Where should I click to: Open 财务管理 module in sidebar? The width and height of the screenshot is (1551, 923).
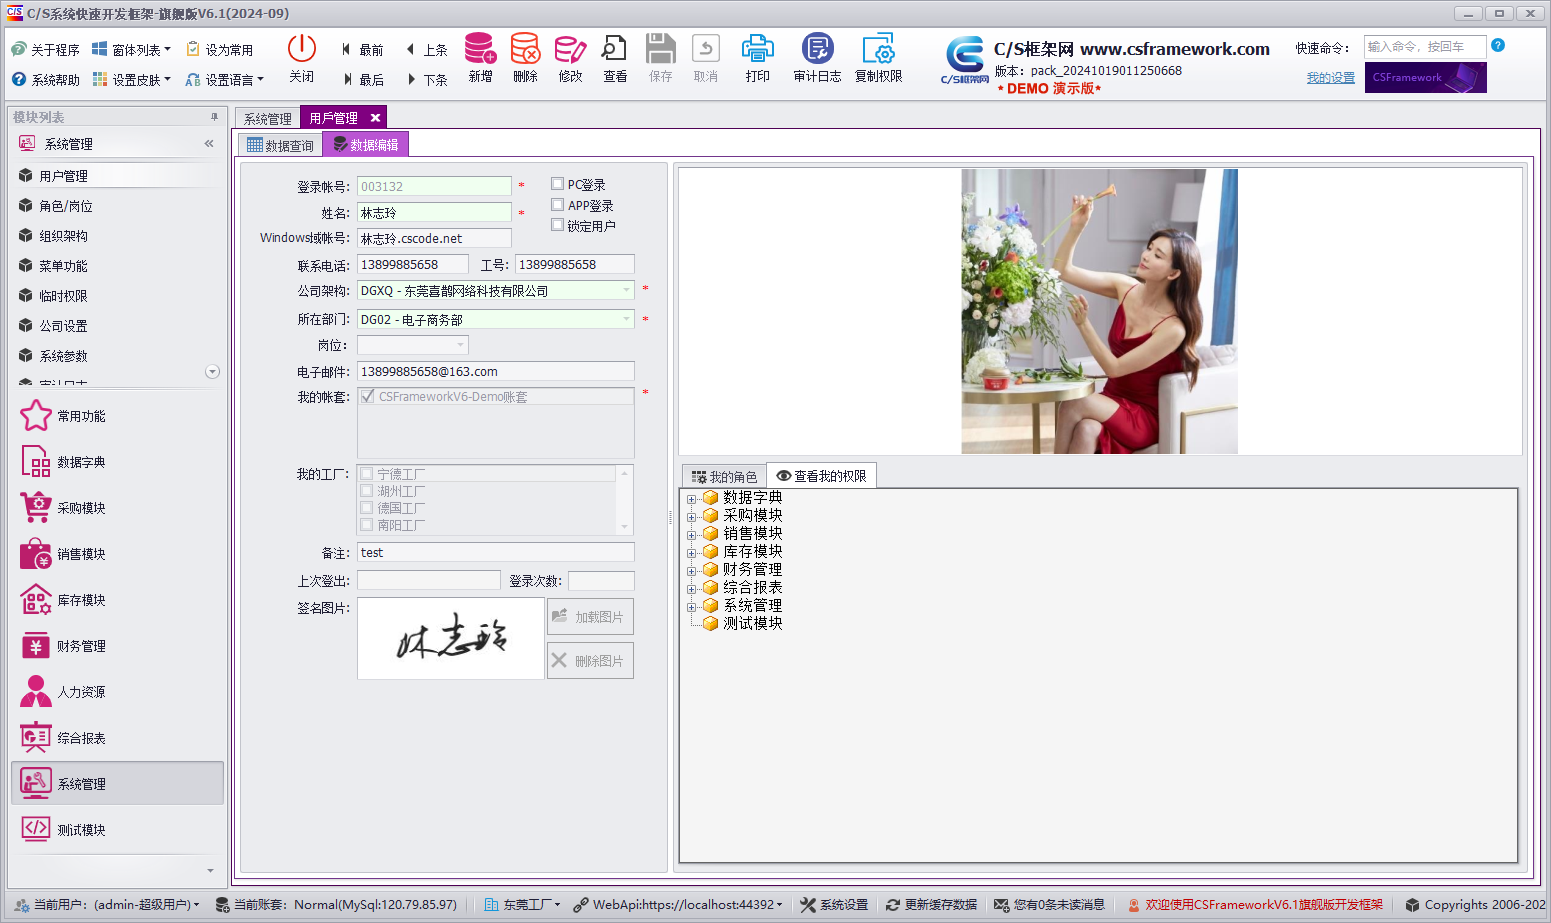pos(62,646)
